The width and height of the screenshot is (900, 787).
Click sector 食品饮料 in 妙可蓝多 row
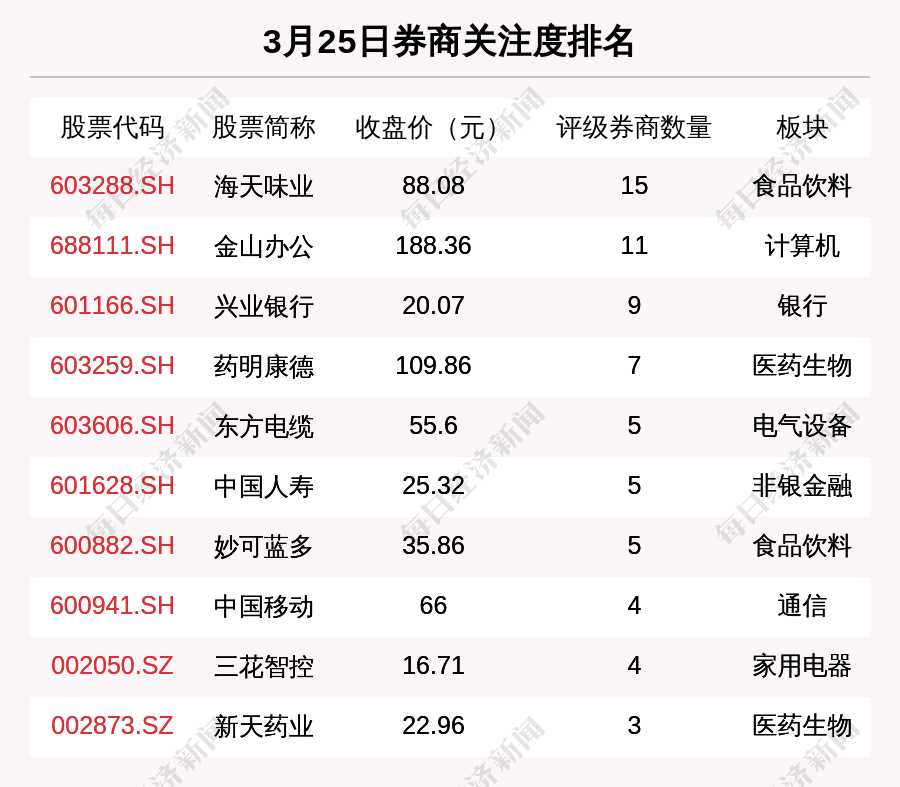click(x=802, y=546)
